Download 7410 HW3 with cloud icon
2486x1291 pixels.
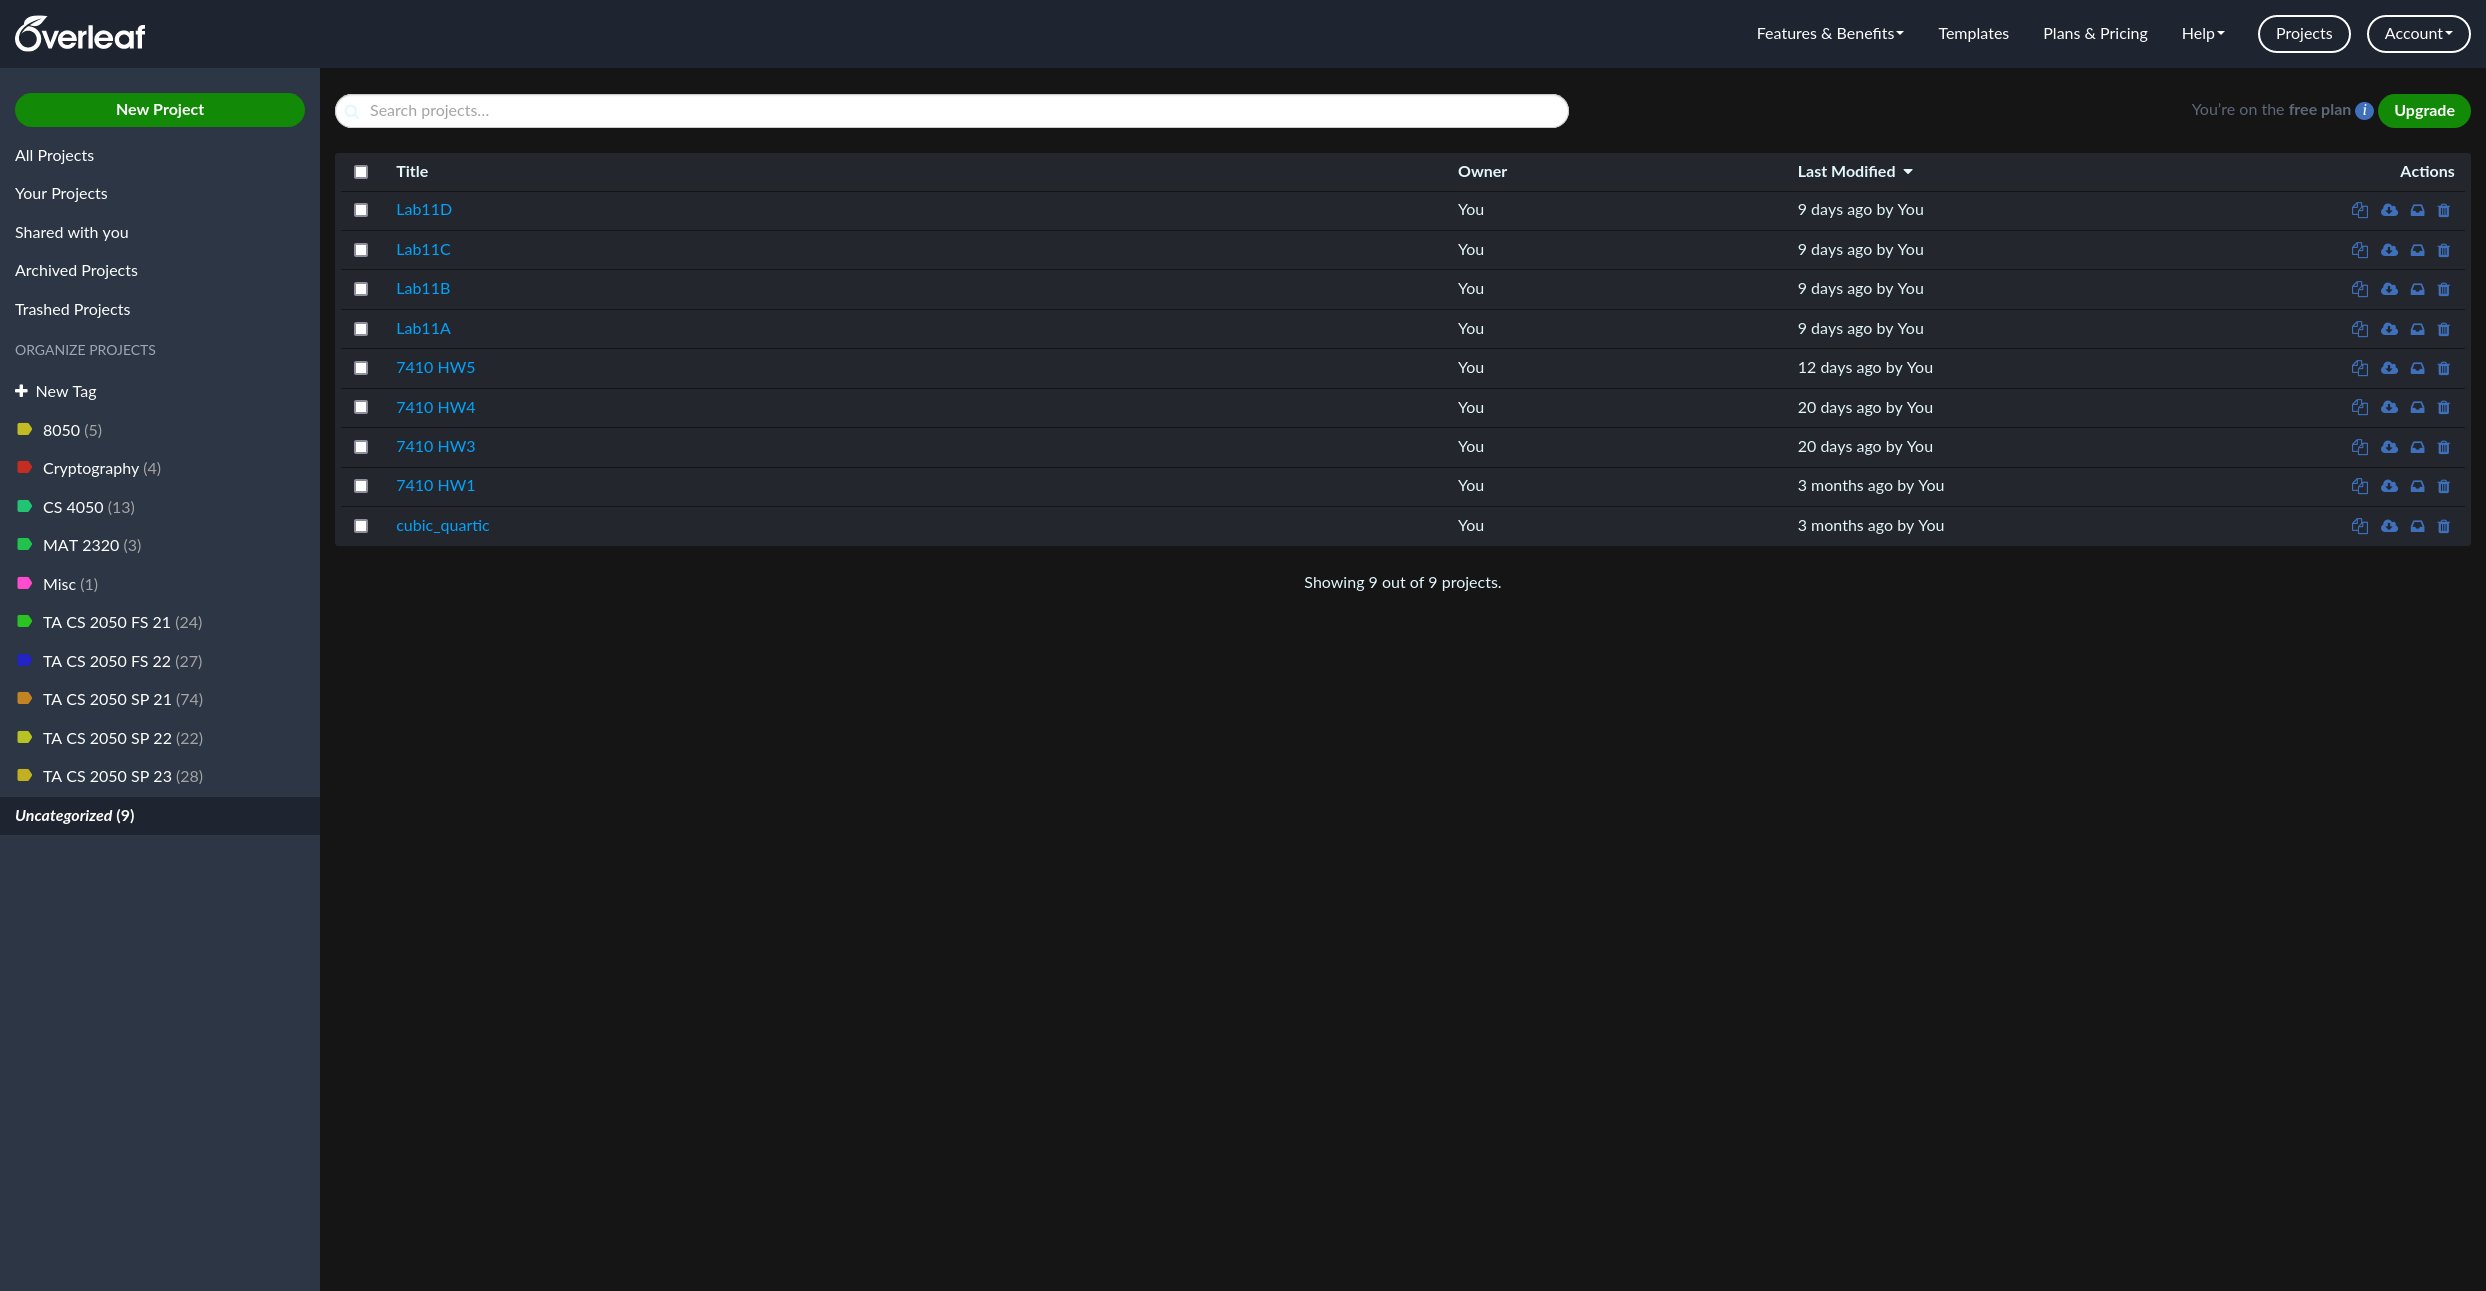2389,447
